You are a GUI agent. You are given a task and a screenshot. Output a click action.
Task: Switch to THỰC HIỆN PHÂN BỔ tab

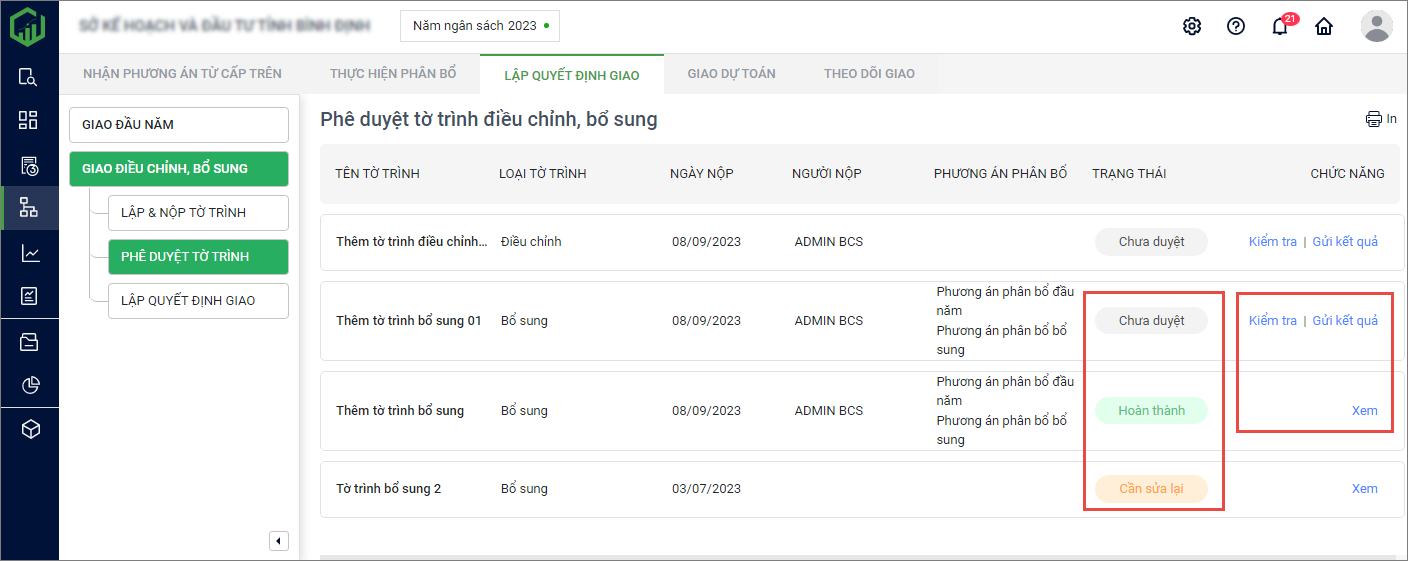[x=393, y=73]
